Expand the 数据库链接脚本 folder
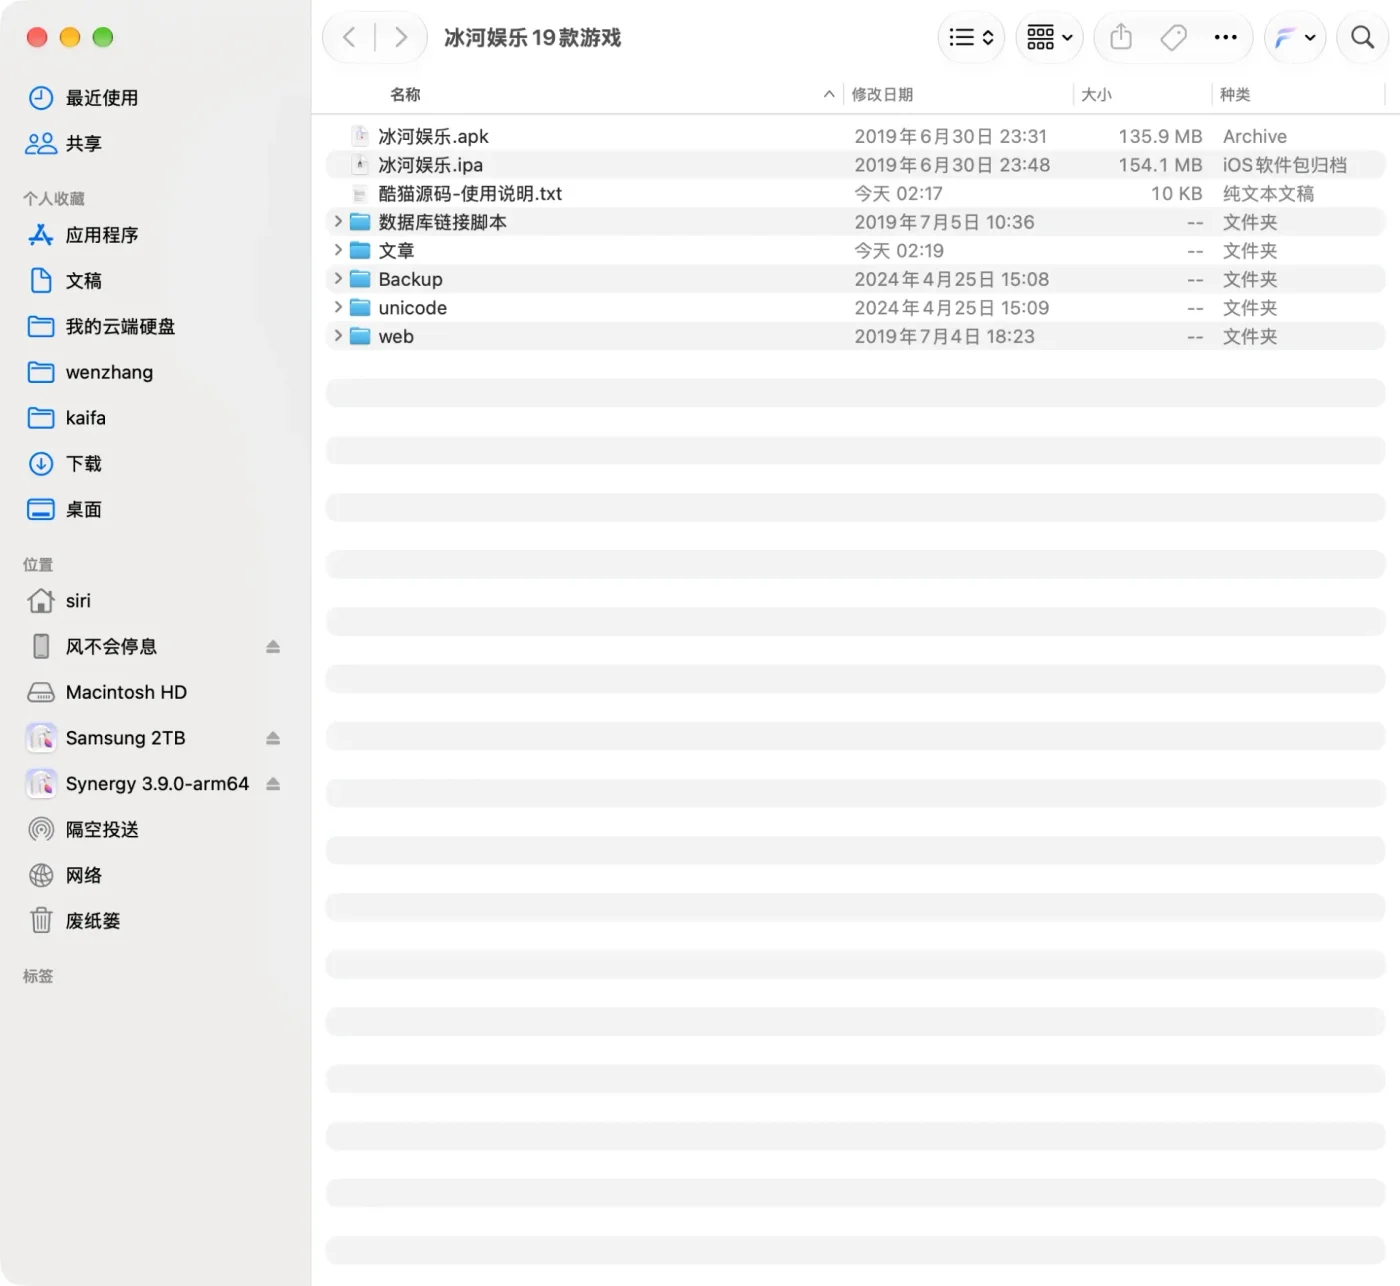1400x1286 pixels. click(x=338, y=222)
